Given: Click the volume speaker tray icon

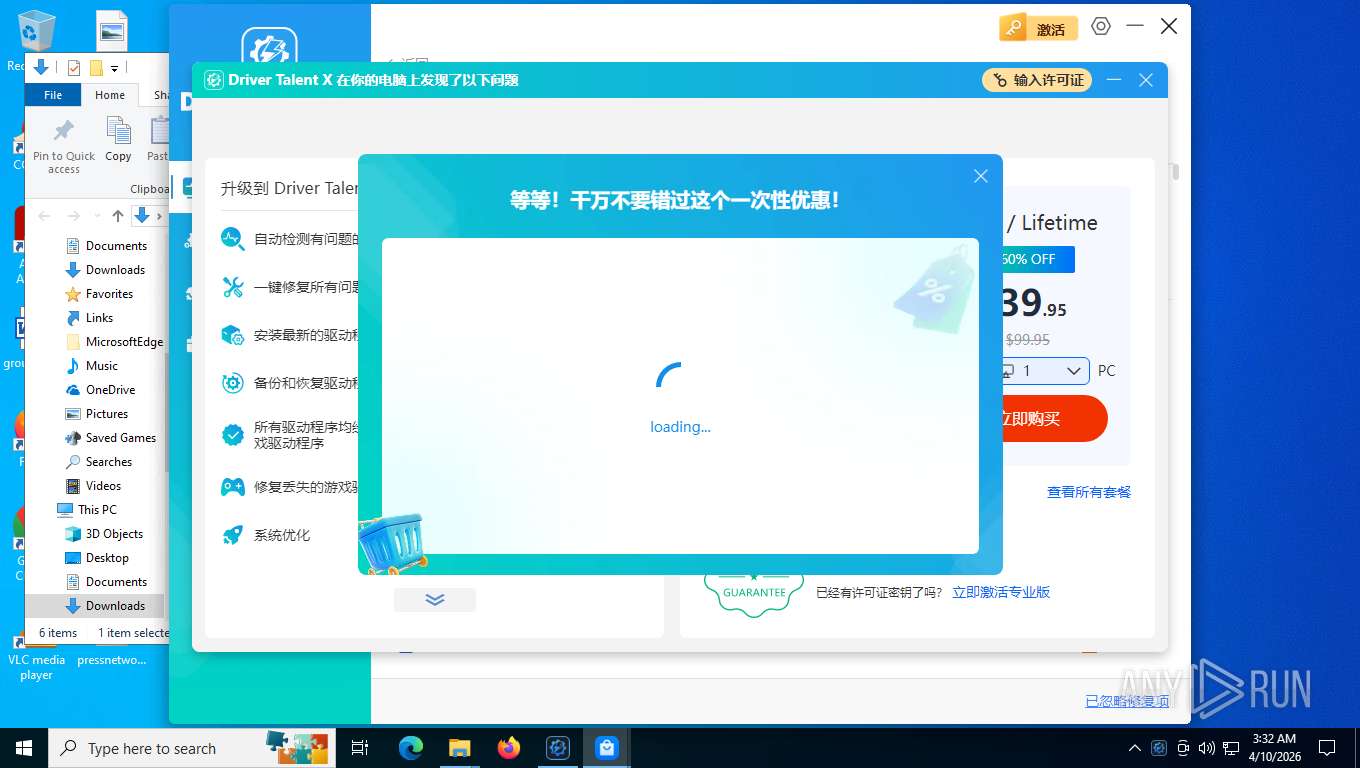Looking at the screenshot, I should tap(1206, 748).
